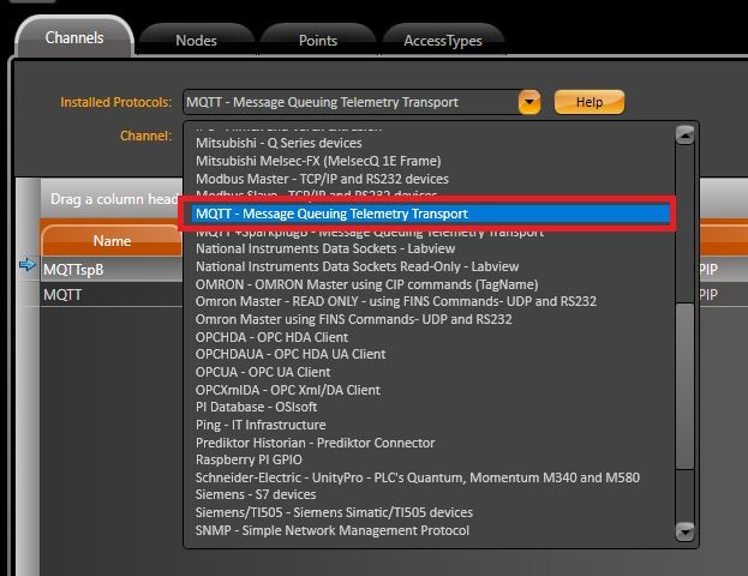Select the MQTT channel row
Screen dimensions: 748x576
[x=113, y=295]
